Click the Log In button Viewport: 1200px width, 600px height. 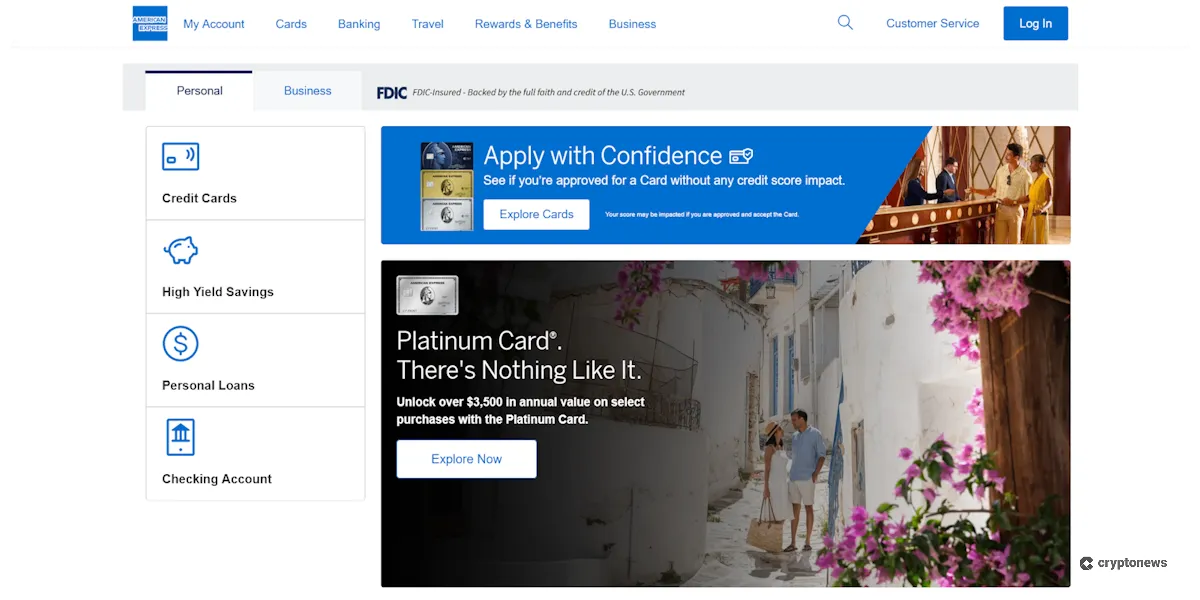coord(1035,23)
